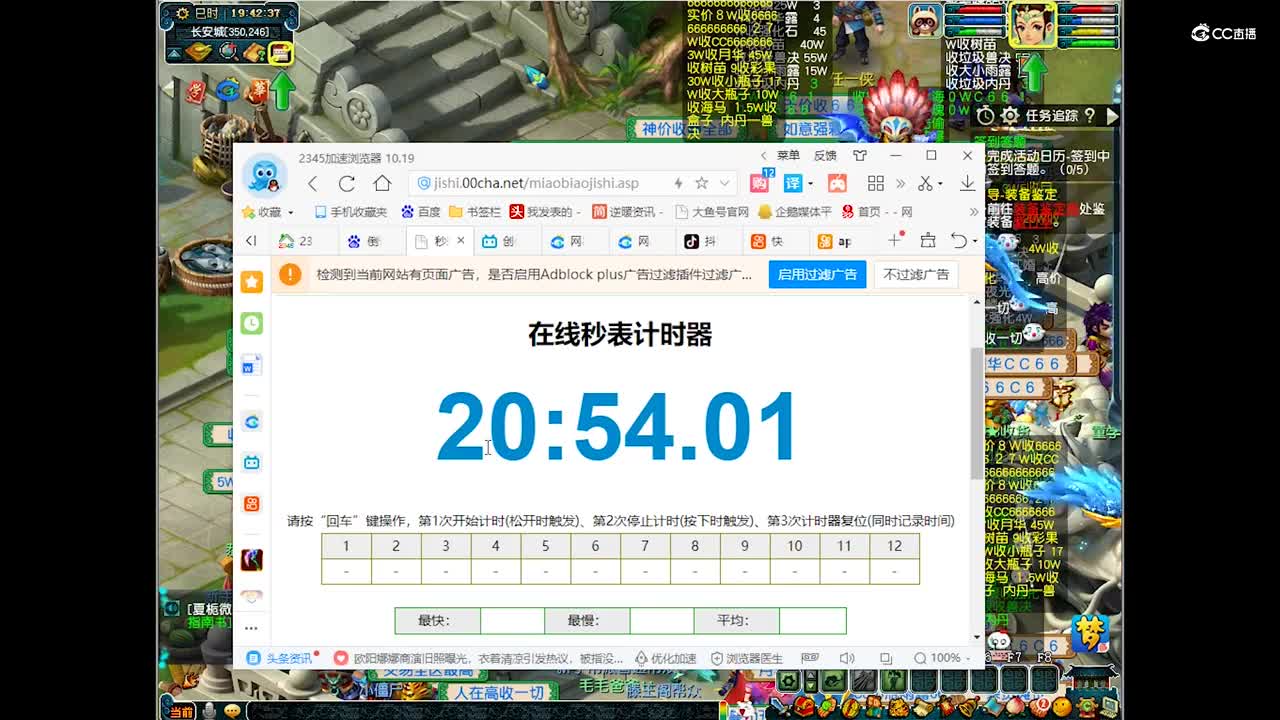Open the Word document sidebar icon
The height and width of the screenshot is (720, 1280).
point(251,365)
